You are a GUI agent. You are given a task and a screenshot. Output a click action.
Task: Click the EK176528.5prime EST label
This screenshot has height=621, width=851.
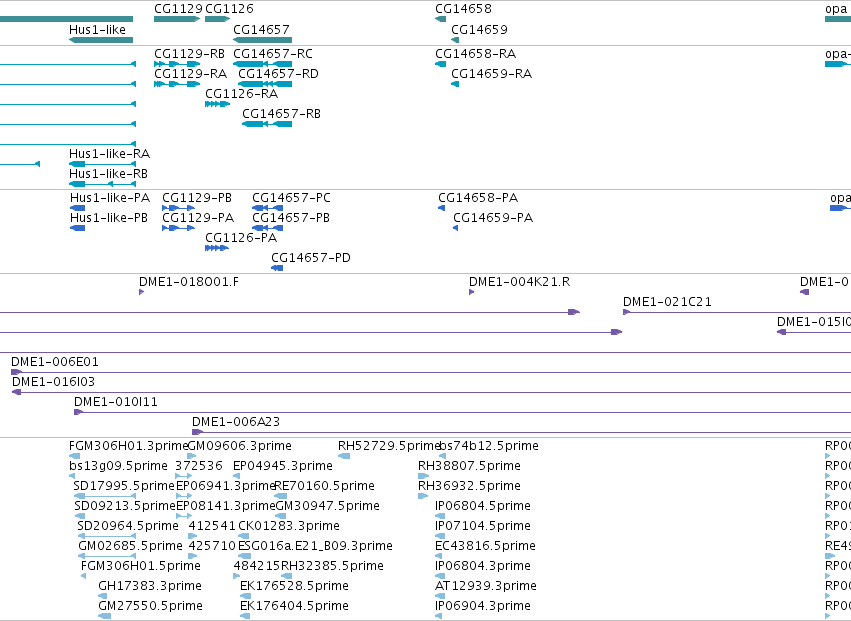(294, 586)
